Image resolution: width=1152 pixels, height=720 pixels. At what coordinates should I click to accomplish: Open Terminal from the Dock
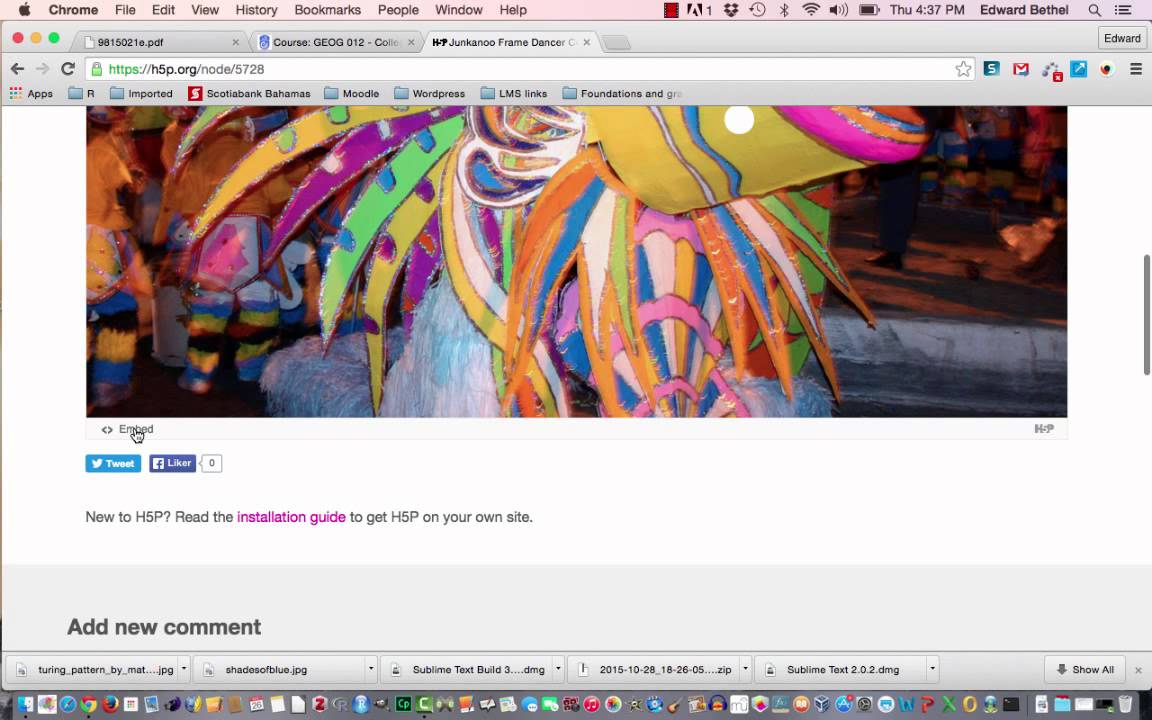click(x=1011, y=705)
